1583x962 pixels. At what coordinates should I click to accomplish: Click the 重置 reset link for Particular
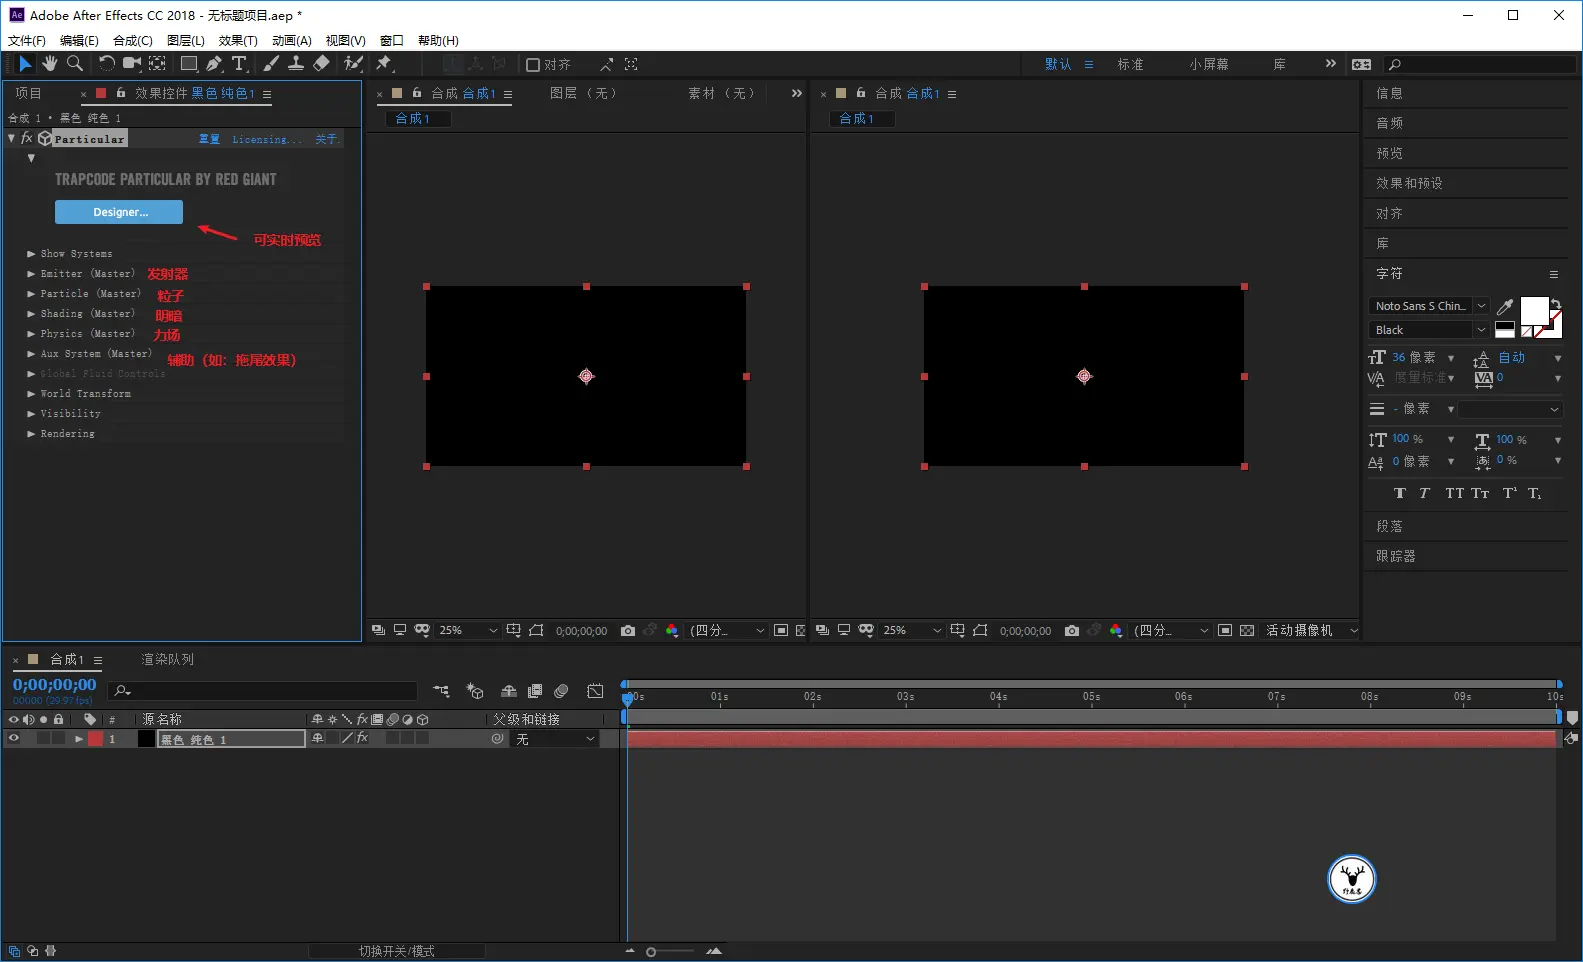209,140
